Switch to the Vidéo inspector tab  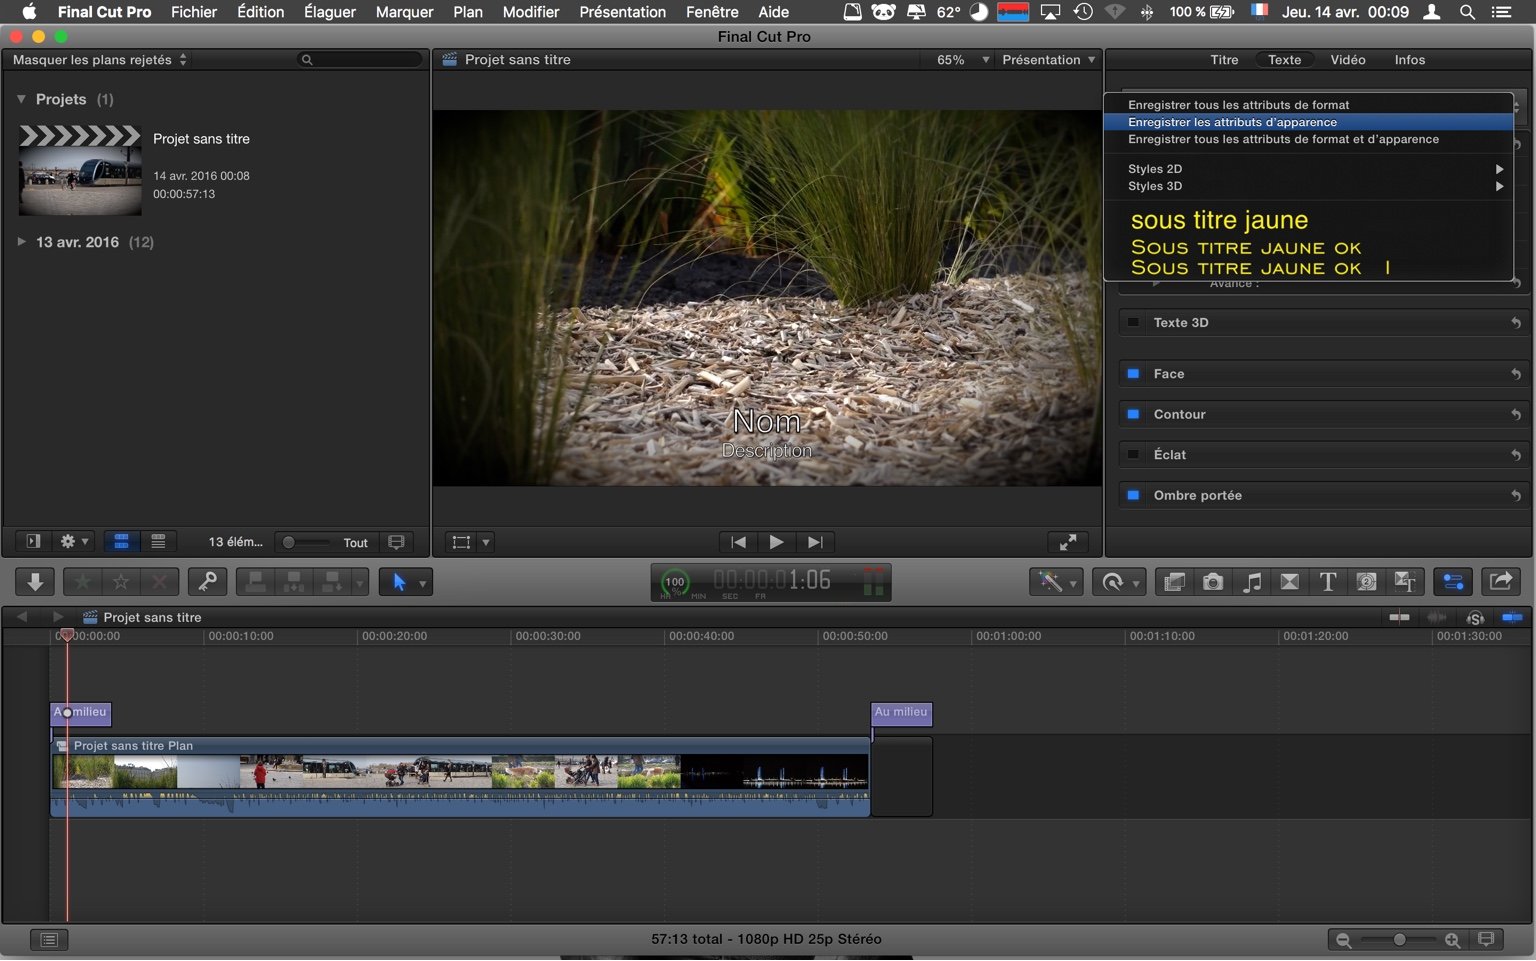pos(1347,60)
